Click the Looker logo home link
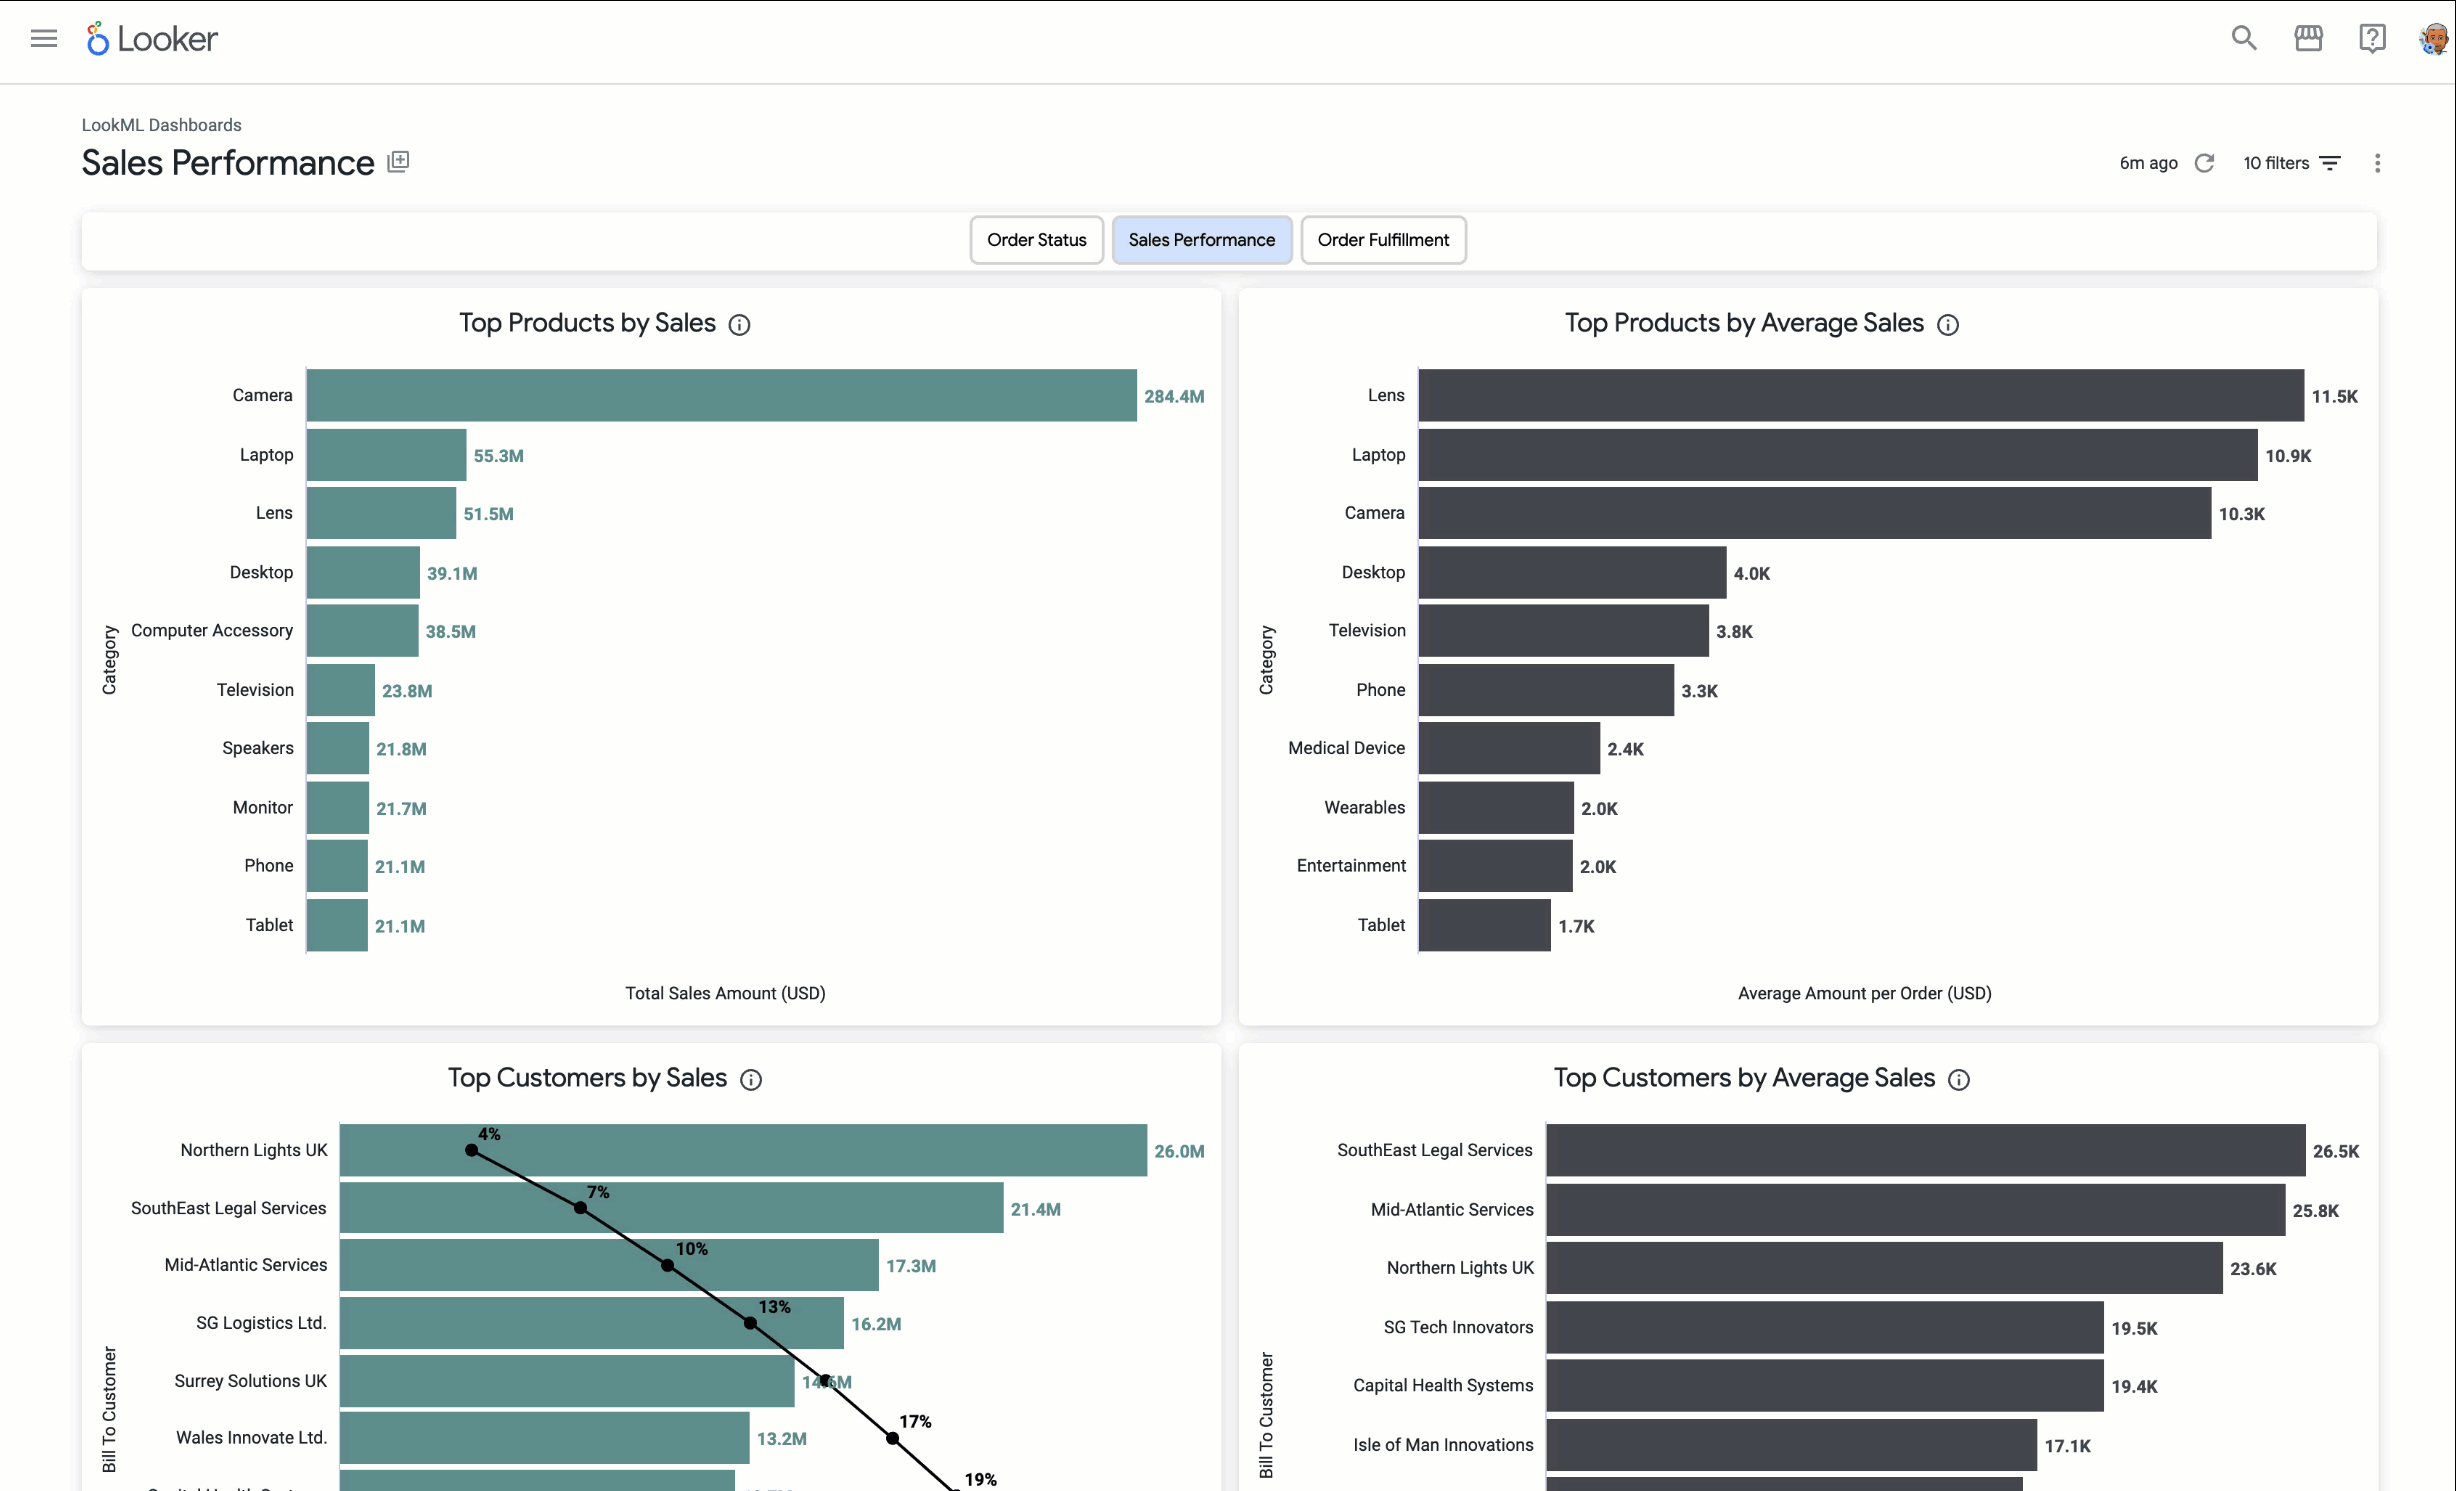This screenshot has width=2456, height=1491. coord(152,39)
